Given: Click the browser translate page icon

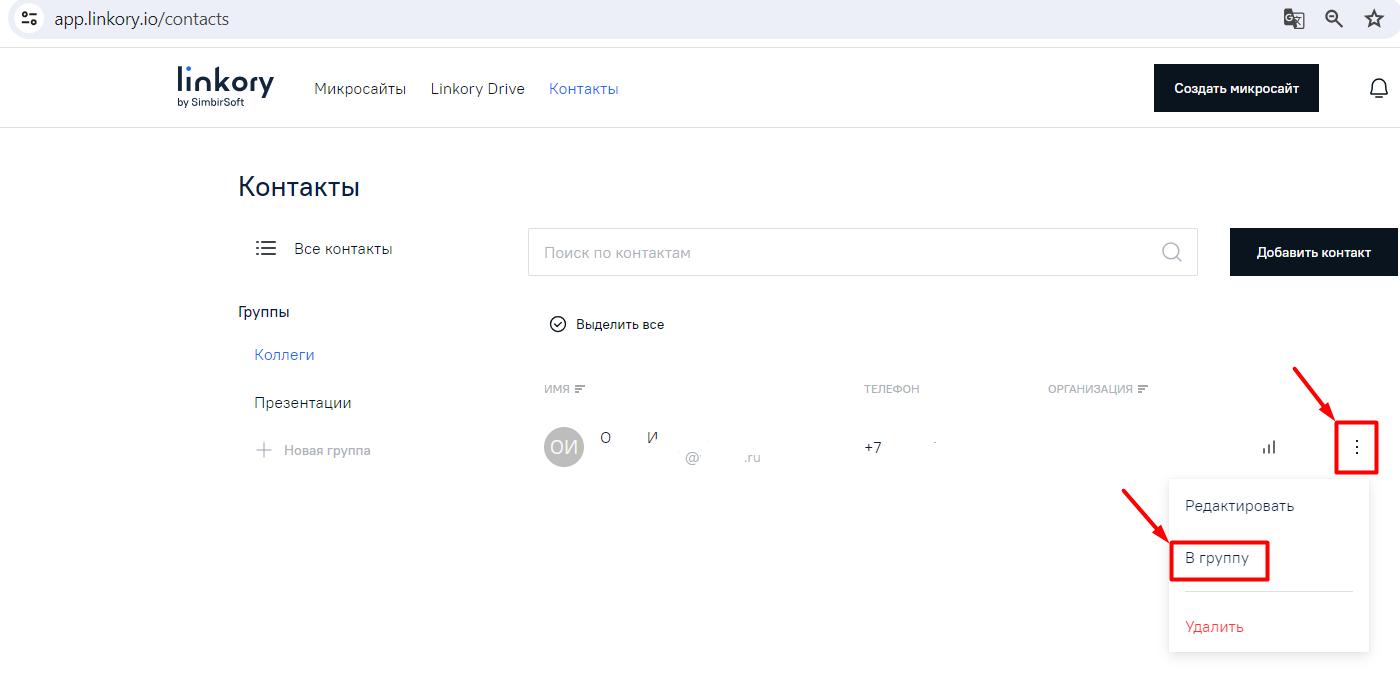Looking at the screenshot, I should tap(1294, 19).
